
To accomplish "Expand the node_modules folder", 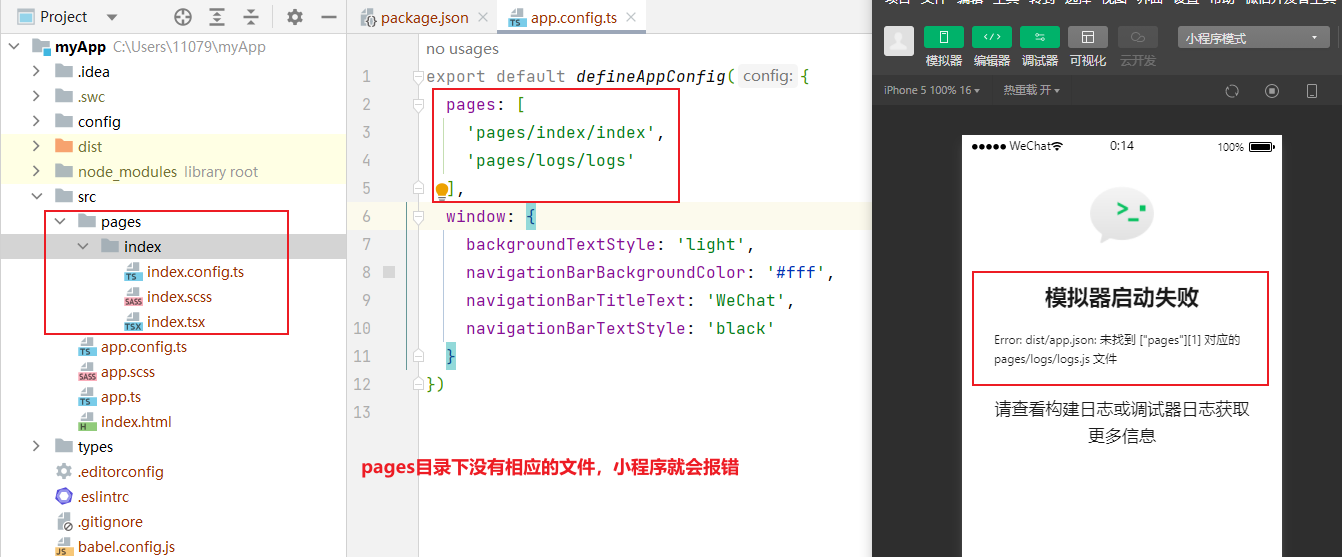I will pyautogui.click(x=36, y=172).
